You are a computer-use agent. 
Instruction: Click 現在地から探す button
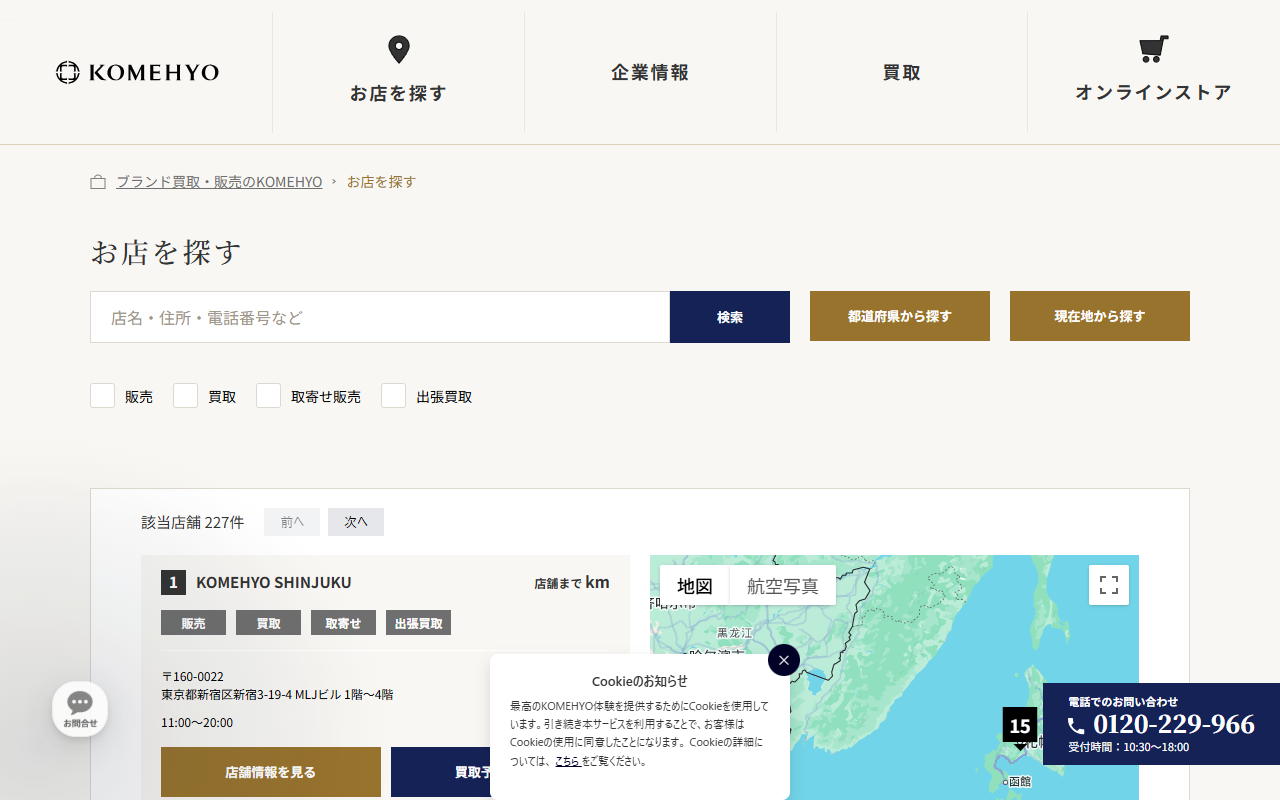point(1100,316)
